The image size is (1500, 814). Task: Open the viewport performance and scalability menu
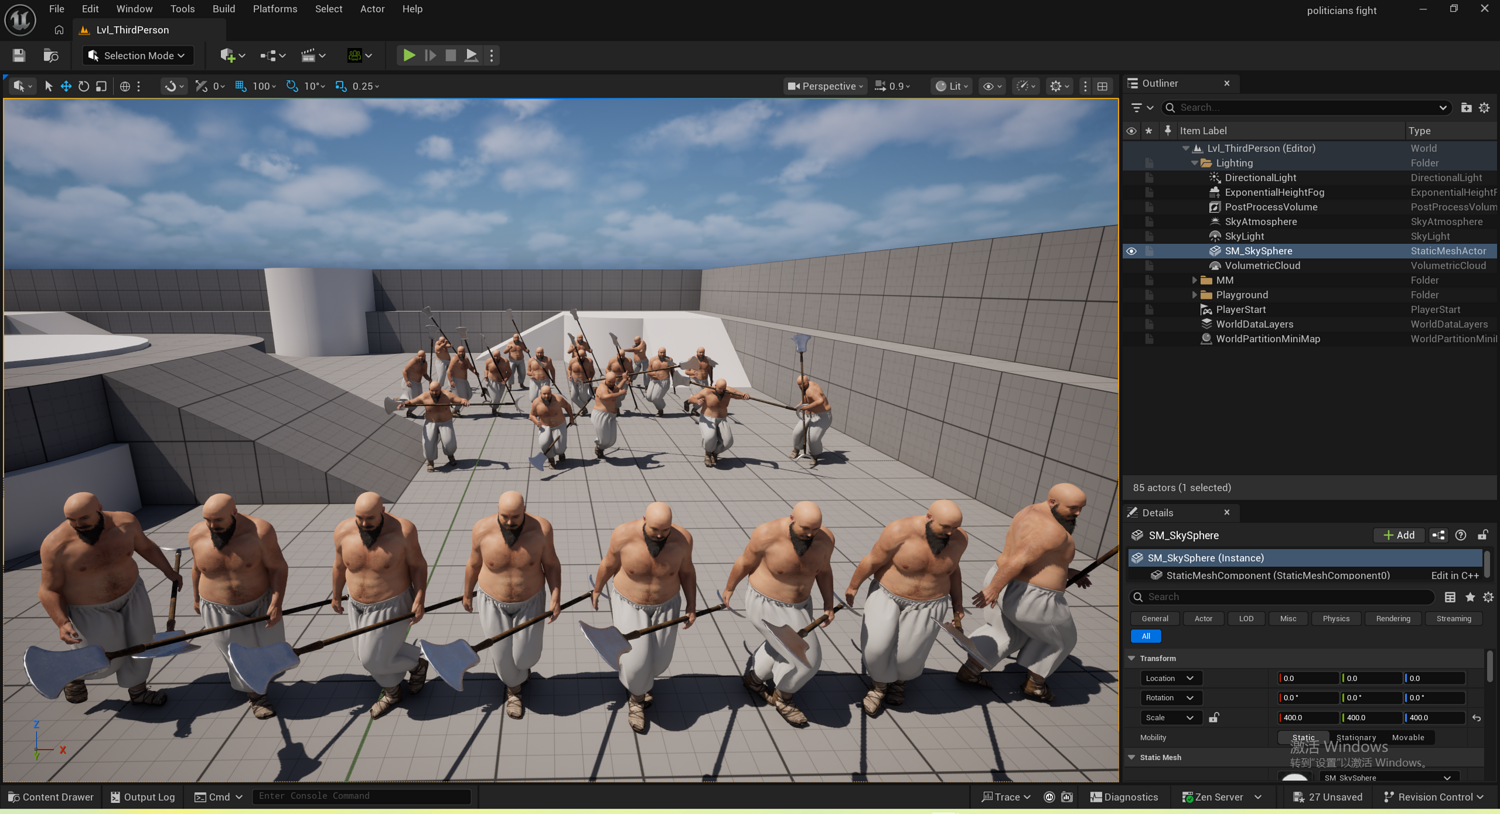1026,87
